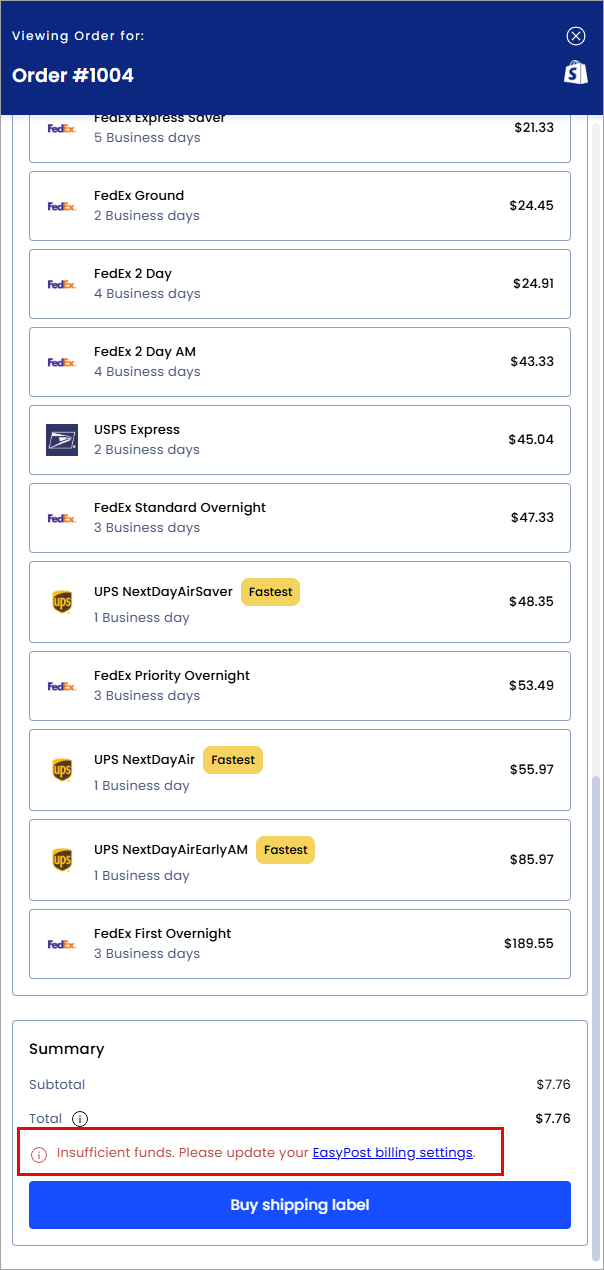Choose FedEx 2 Day AM rate
This screenshot has width=604, height=1270.
(300, 362)
